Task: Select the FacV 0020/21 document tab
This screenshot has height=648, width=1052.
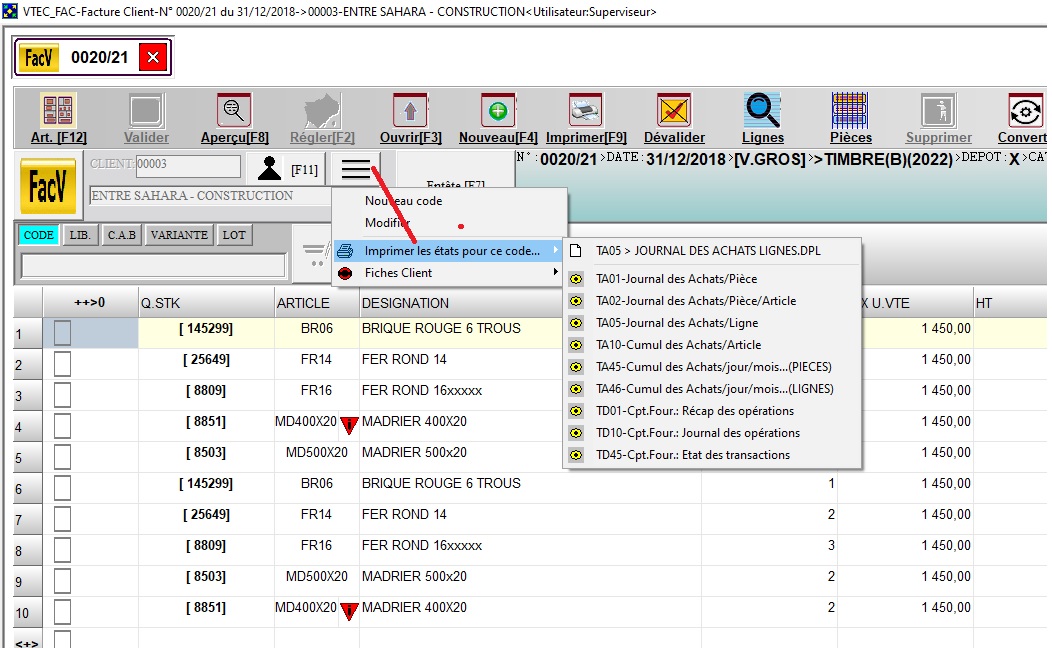Action: pyautogui.click(x=93, y=57)
